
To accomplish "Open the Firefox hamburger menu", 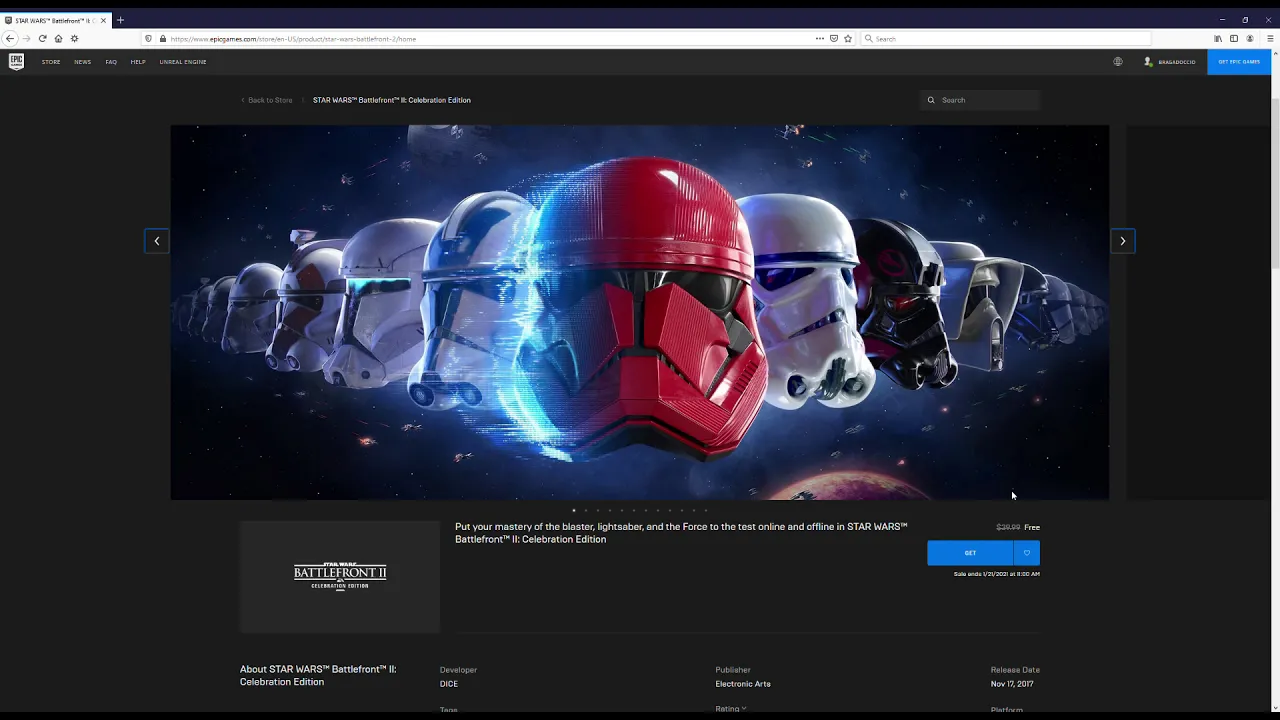I will [1270, 38].
